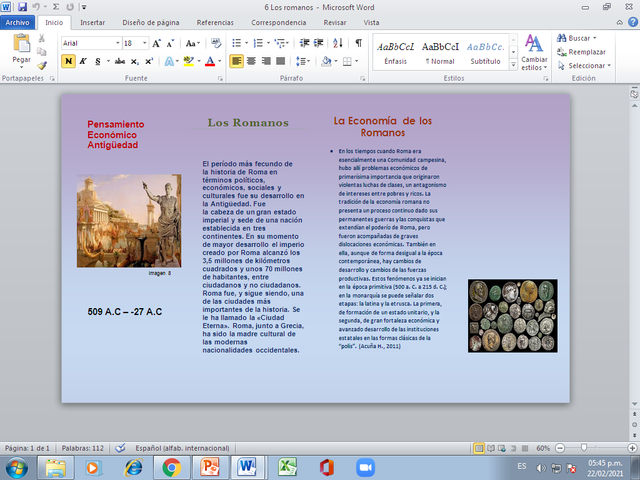Open Word Help question mark icon

coord(633,22)
